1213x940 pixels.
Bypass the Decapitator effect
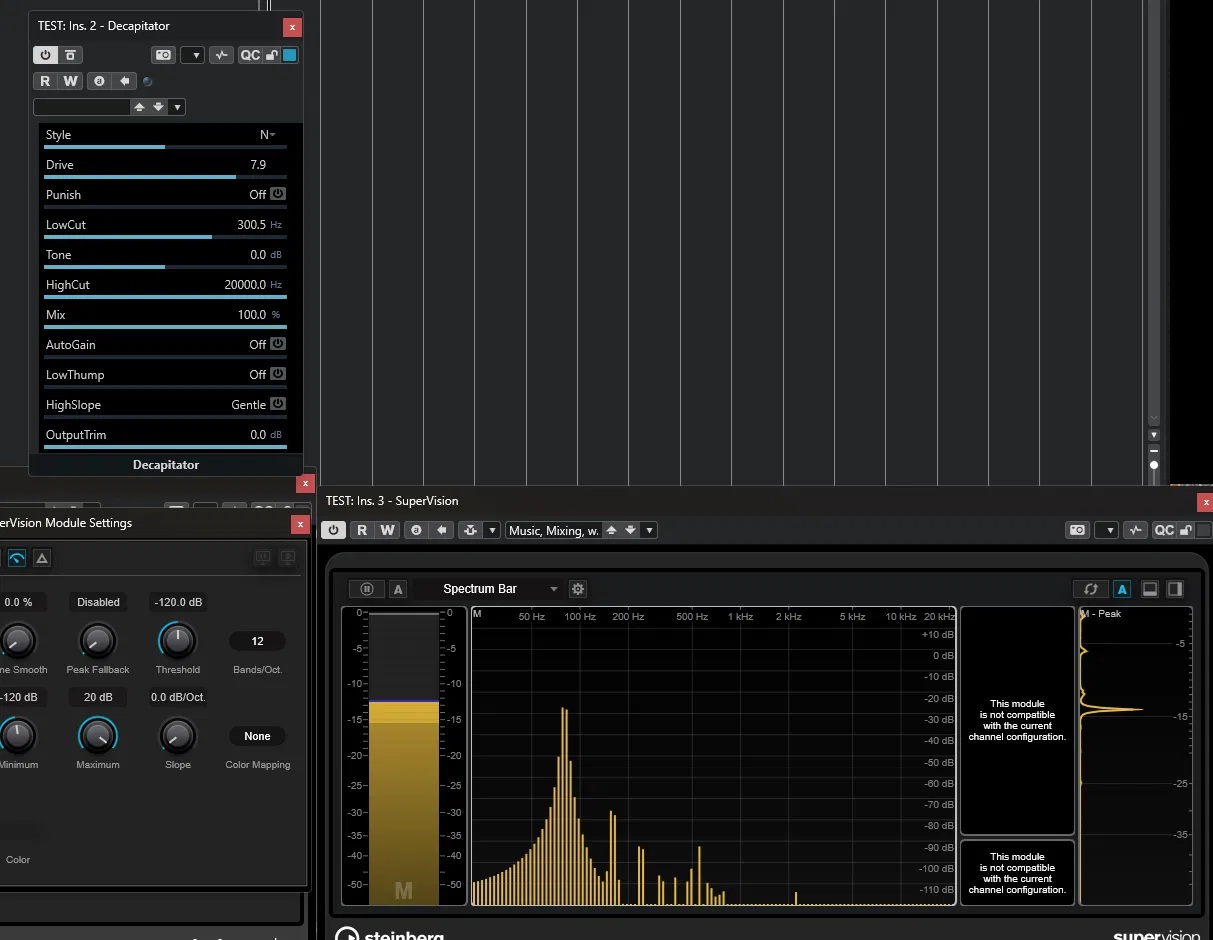tap(71, 55)
